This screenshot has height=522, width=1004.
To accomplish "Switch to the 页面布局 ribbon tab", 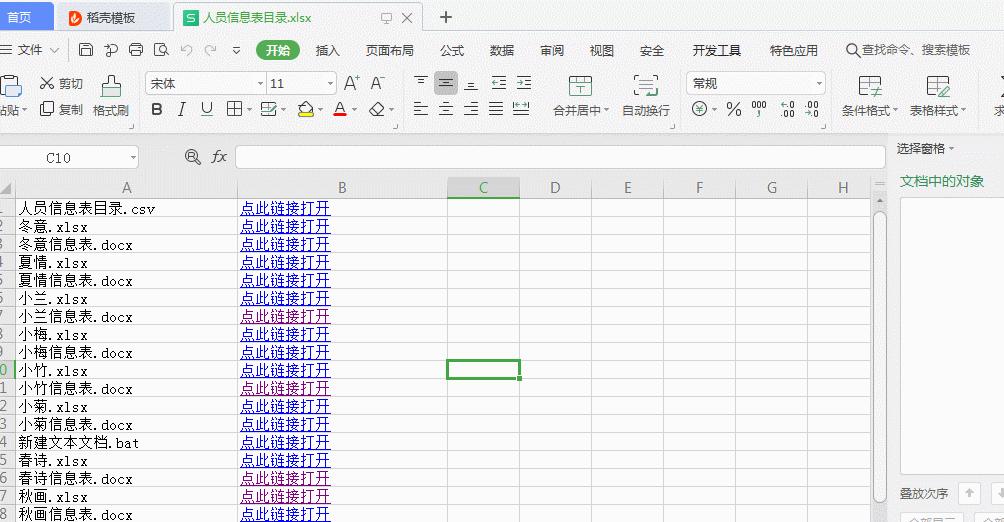I will pos(389,51).
